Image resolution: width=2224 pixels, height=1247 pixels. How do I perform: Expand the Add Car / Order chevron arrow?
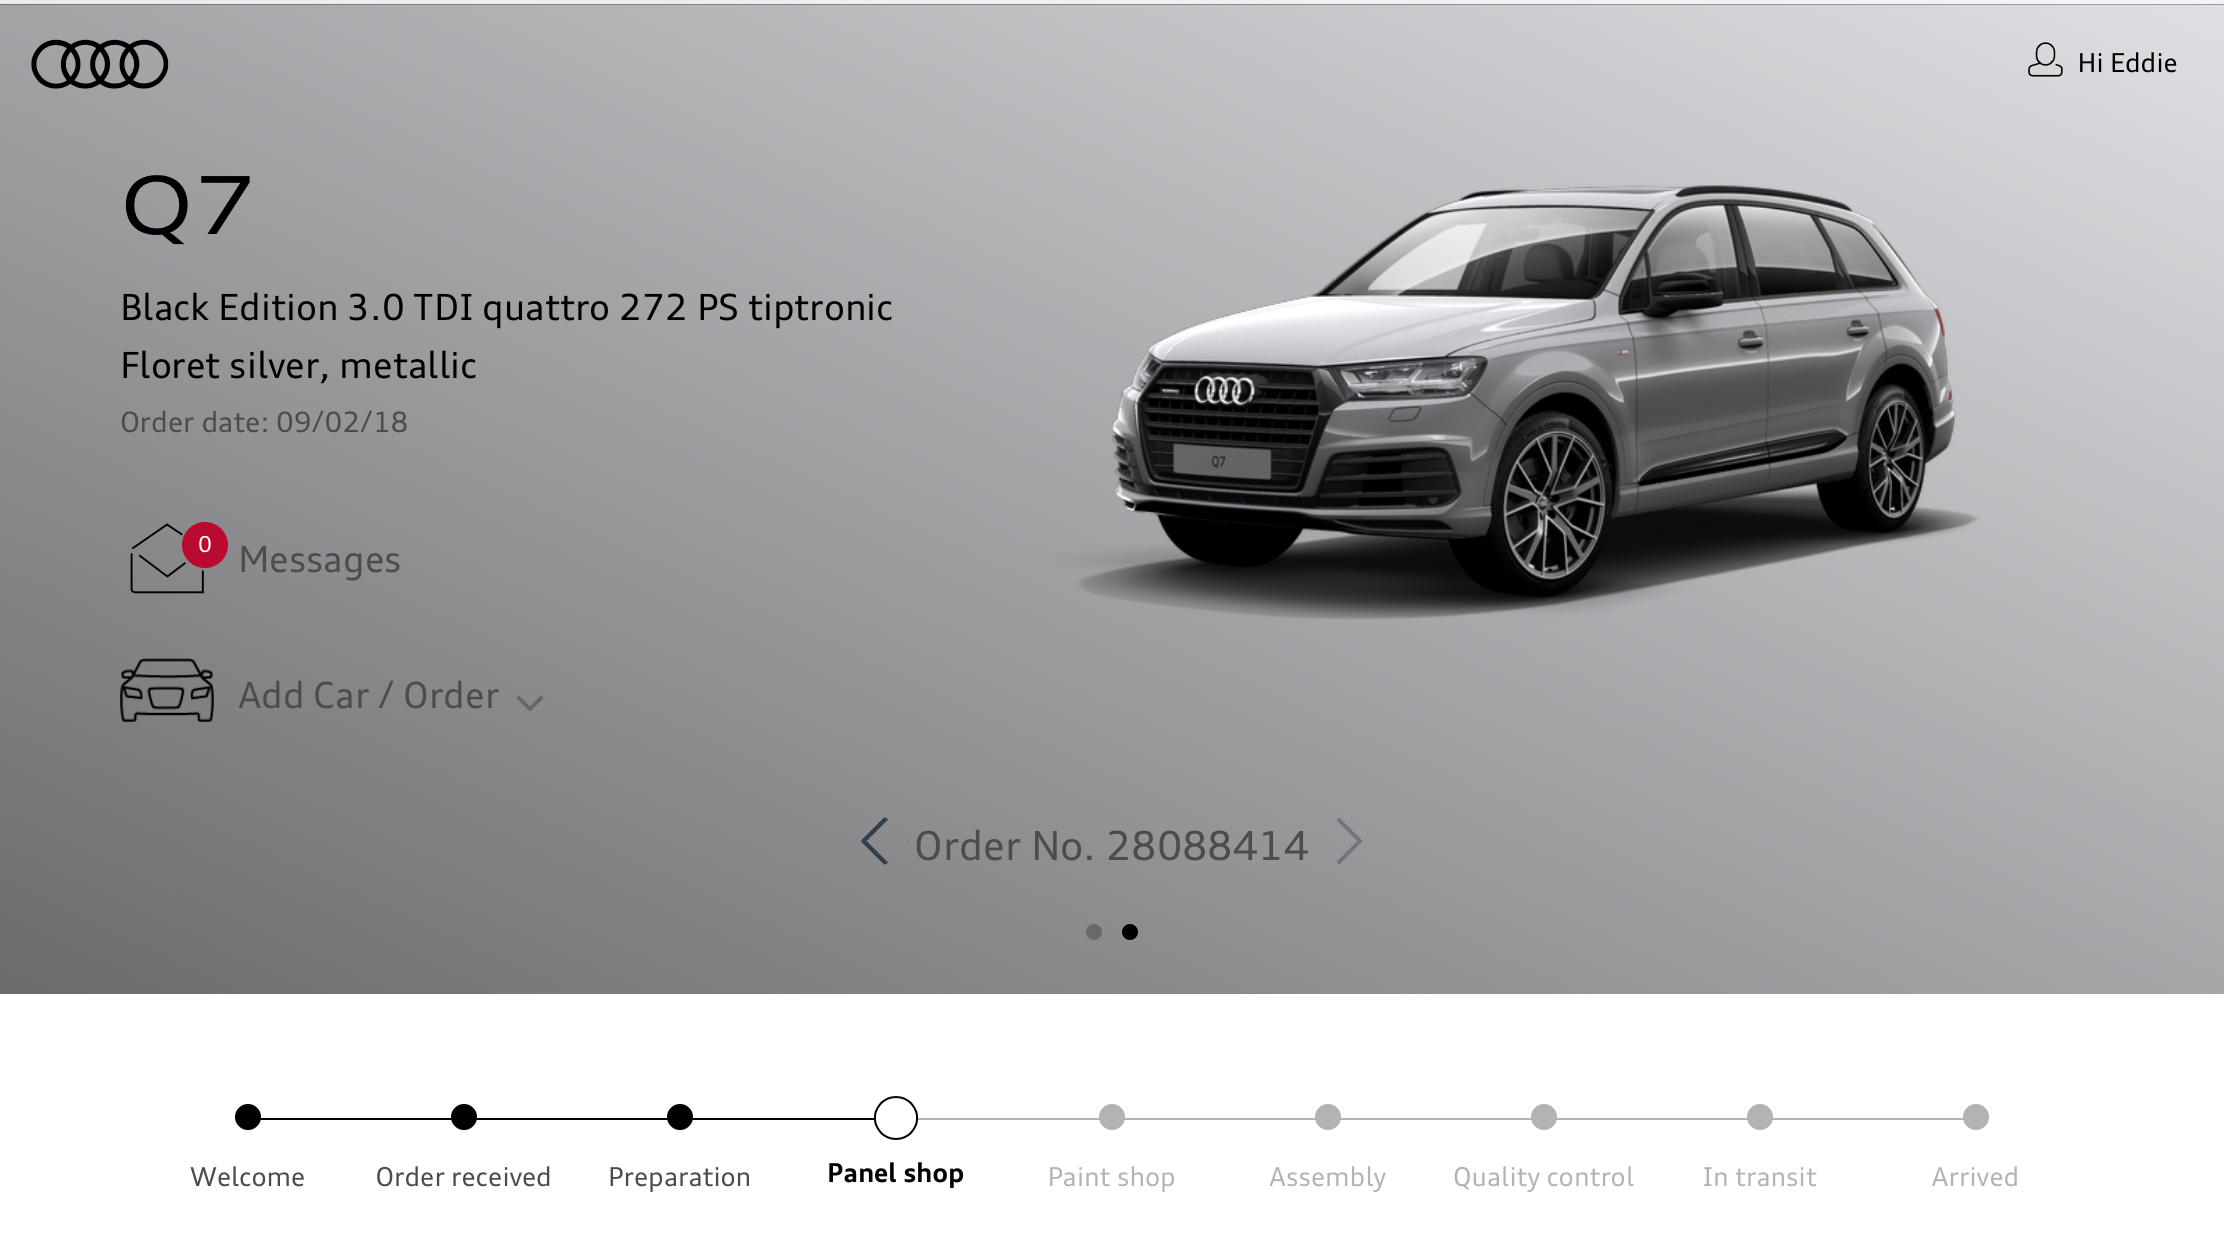[x=530, y=703]
